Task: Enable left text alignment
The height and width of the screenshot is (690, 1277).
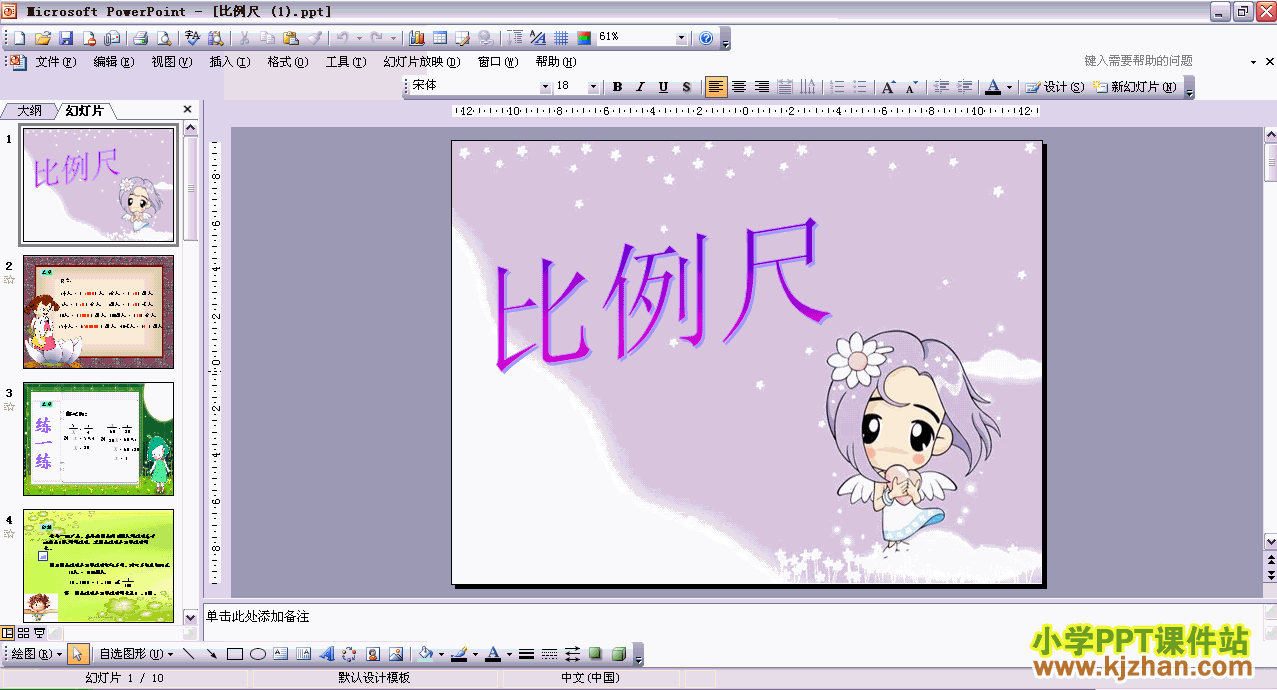Action: click(716, 87)
